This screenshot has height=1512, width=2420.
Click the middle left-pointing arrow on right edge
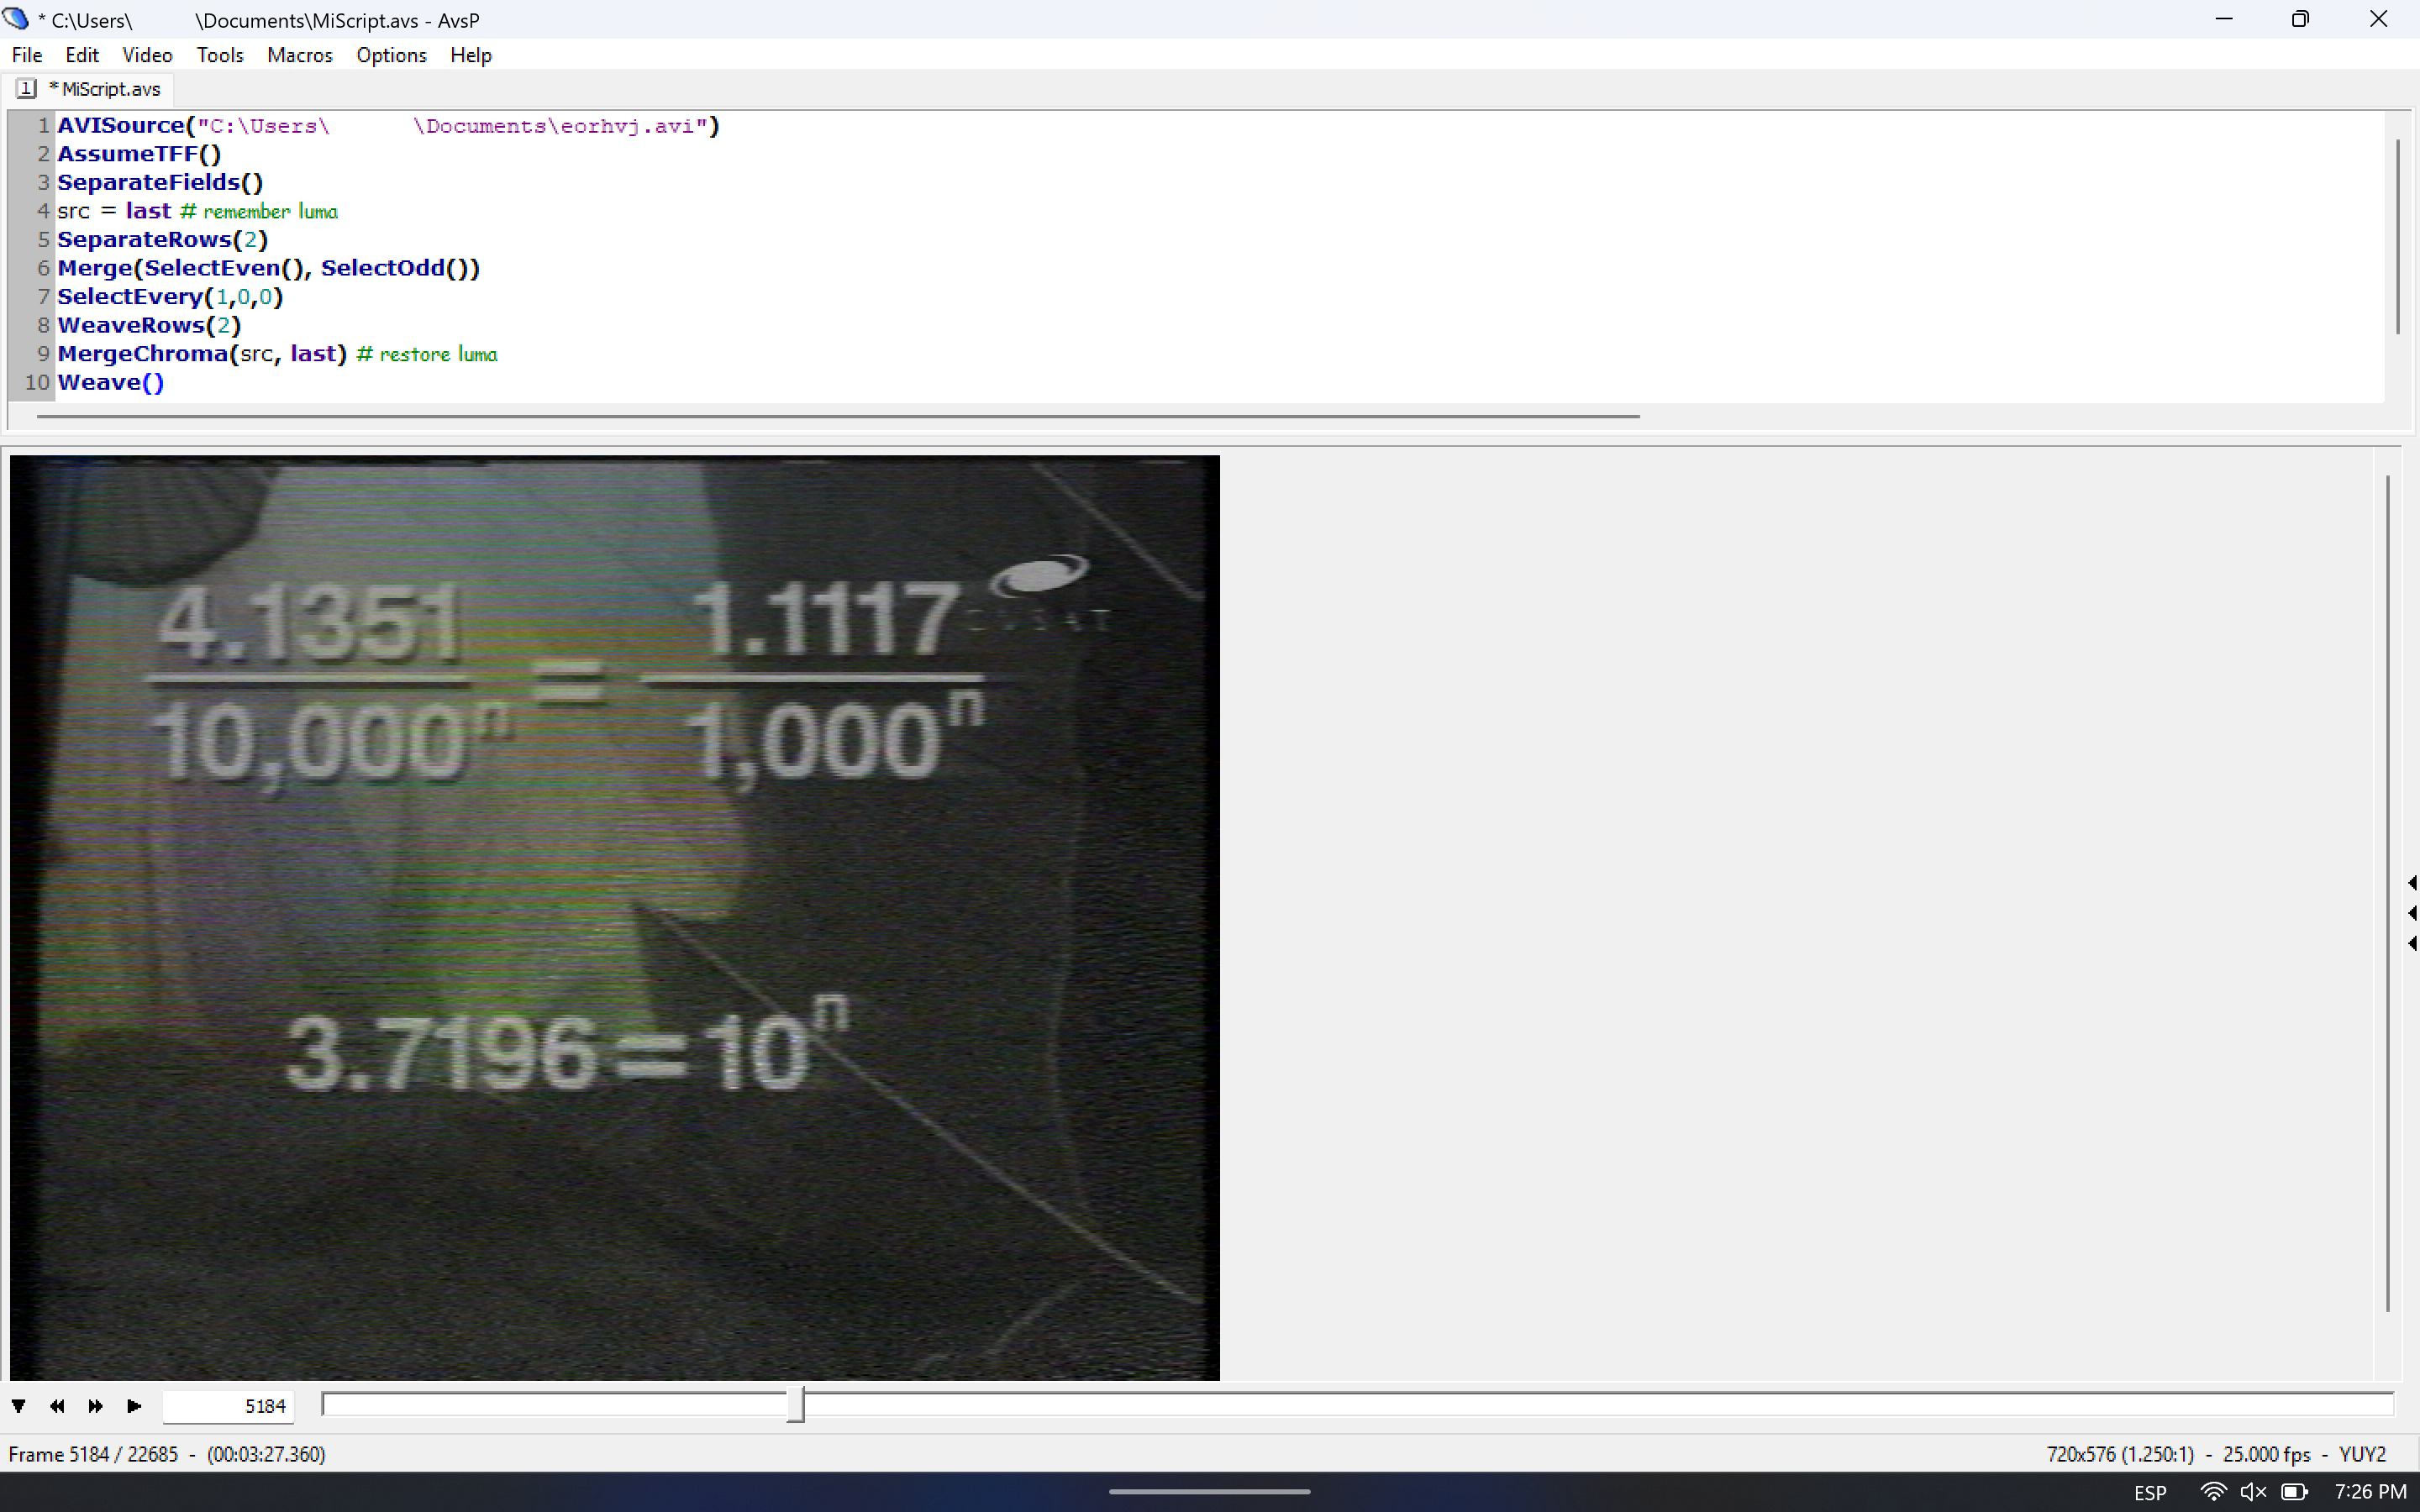point(2412,913)
